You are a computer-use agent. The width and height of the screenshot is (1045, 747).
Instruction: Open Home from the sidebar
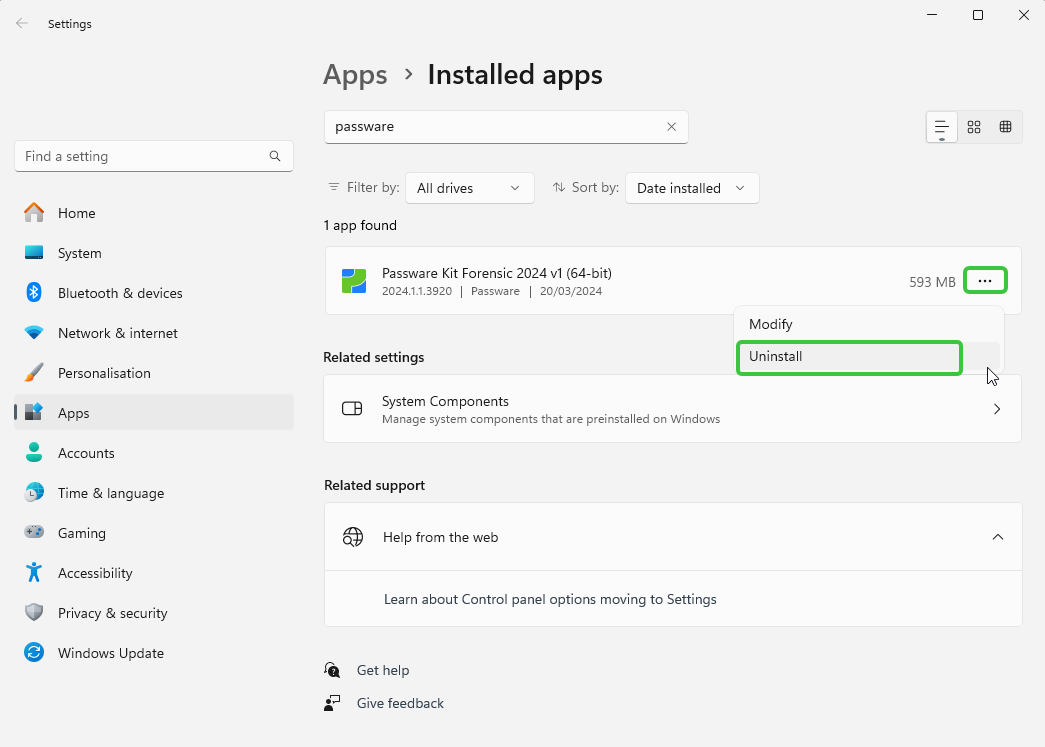coord(154,213)
